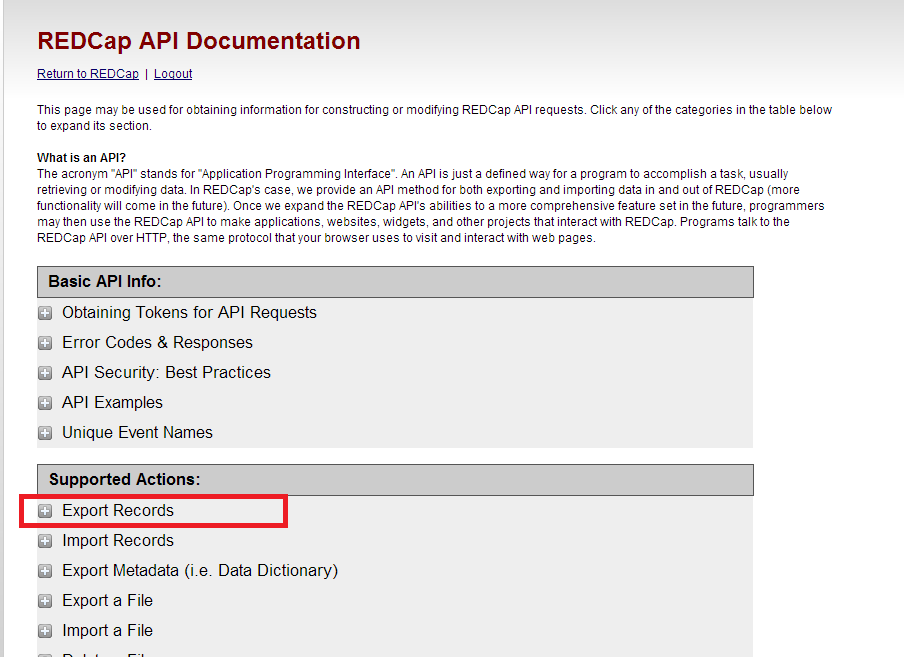
Task: Click the Basic API Info header
Action: (x=395, y=282)
